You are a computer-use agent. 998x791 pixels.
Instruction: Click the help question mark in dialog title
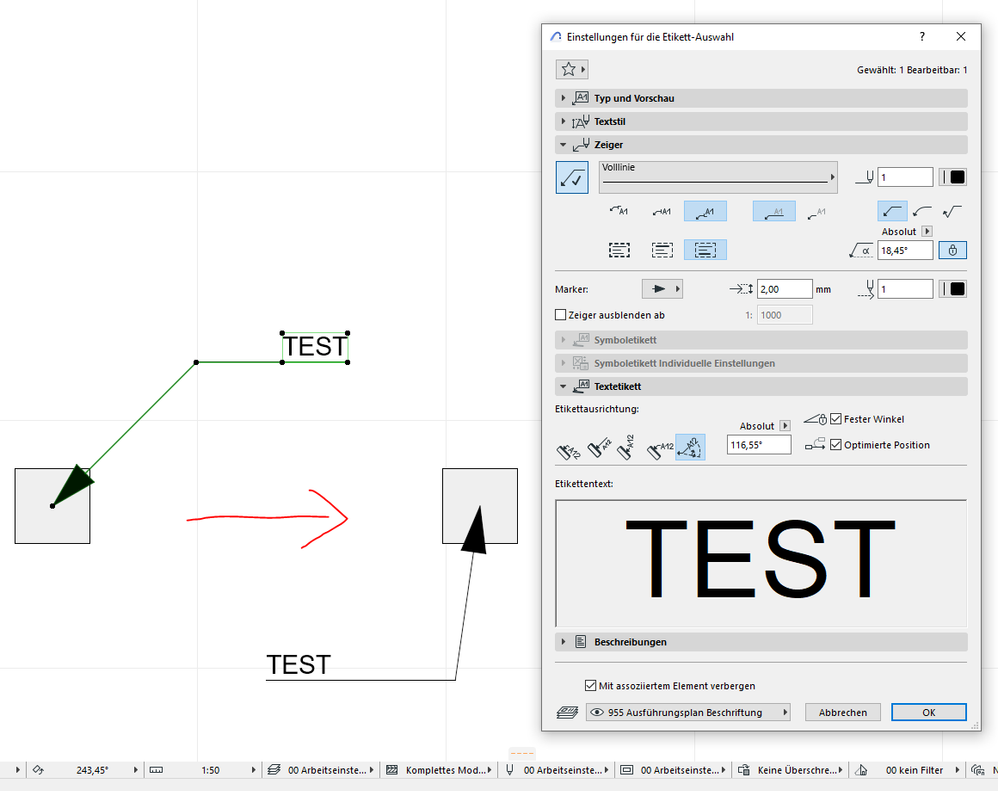point(922,37)
